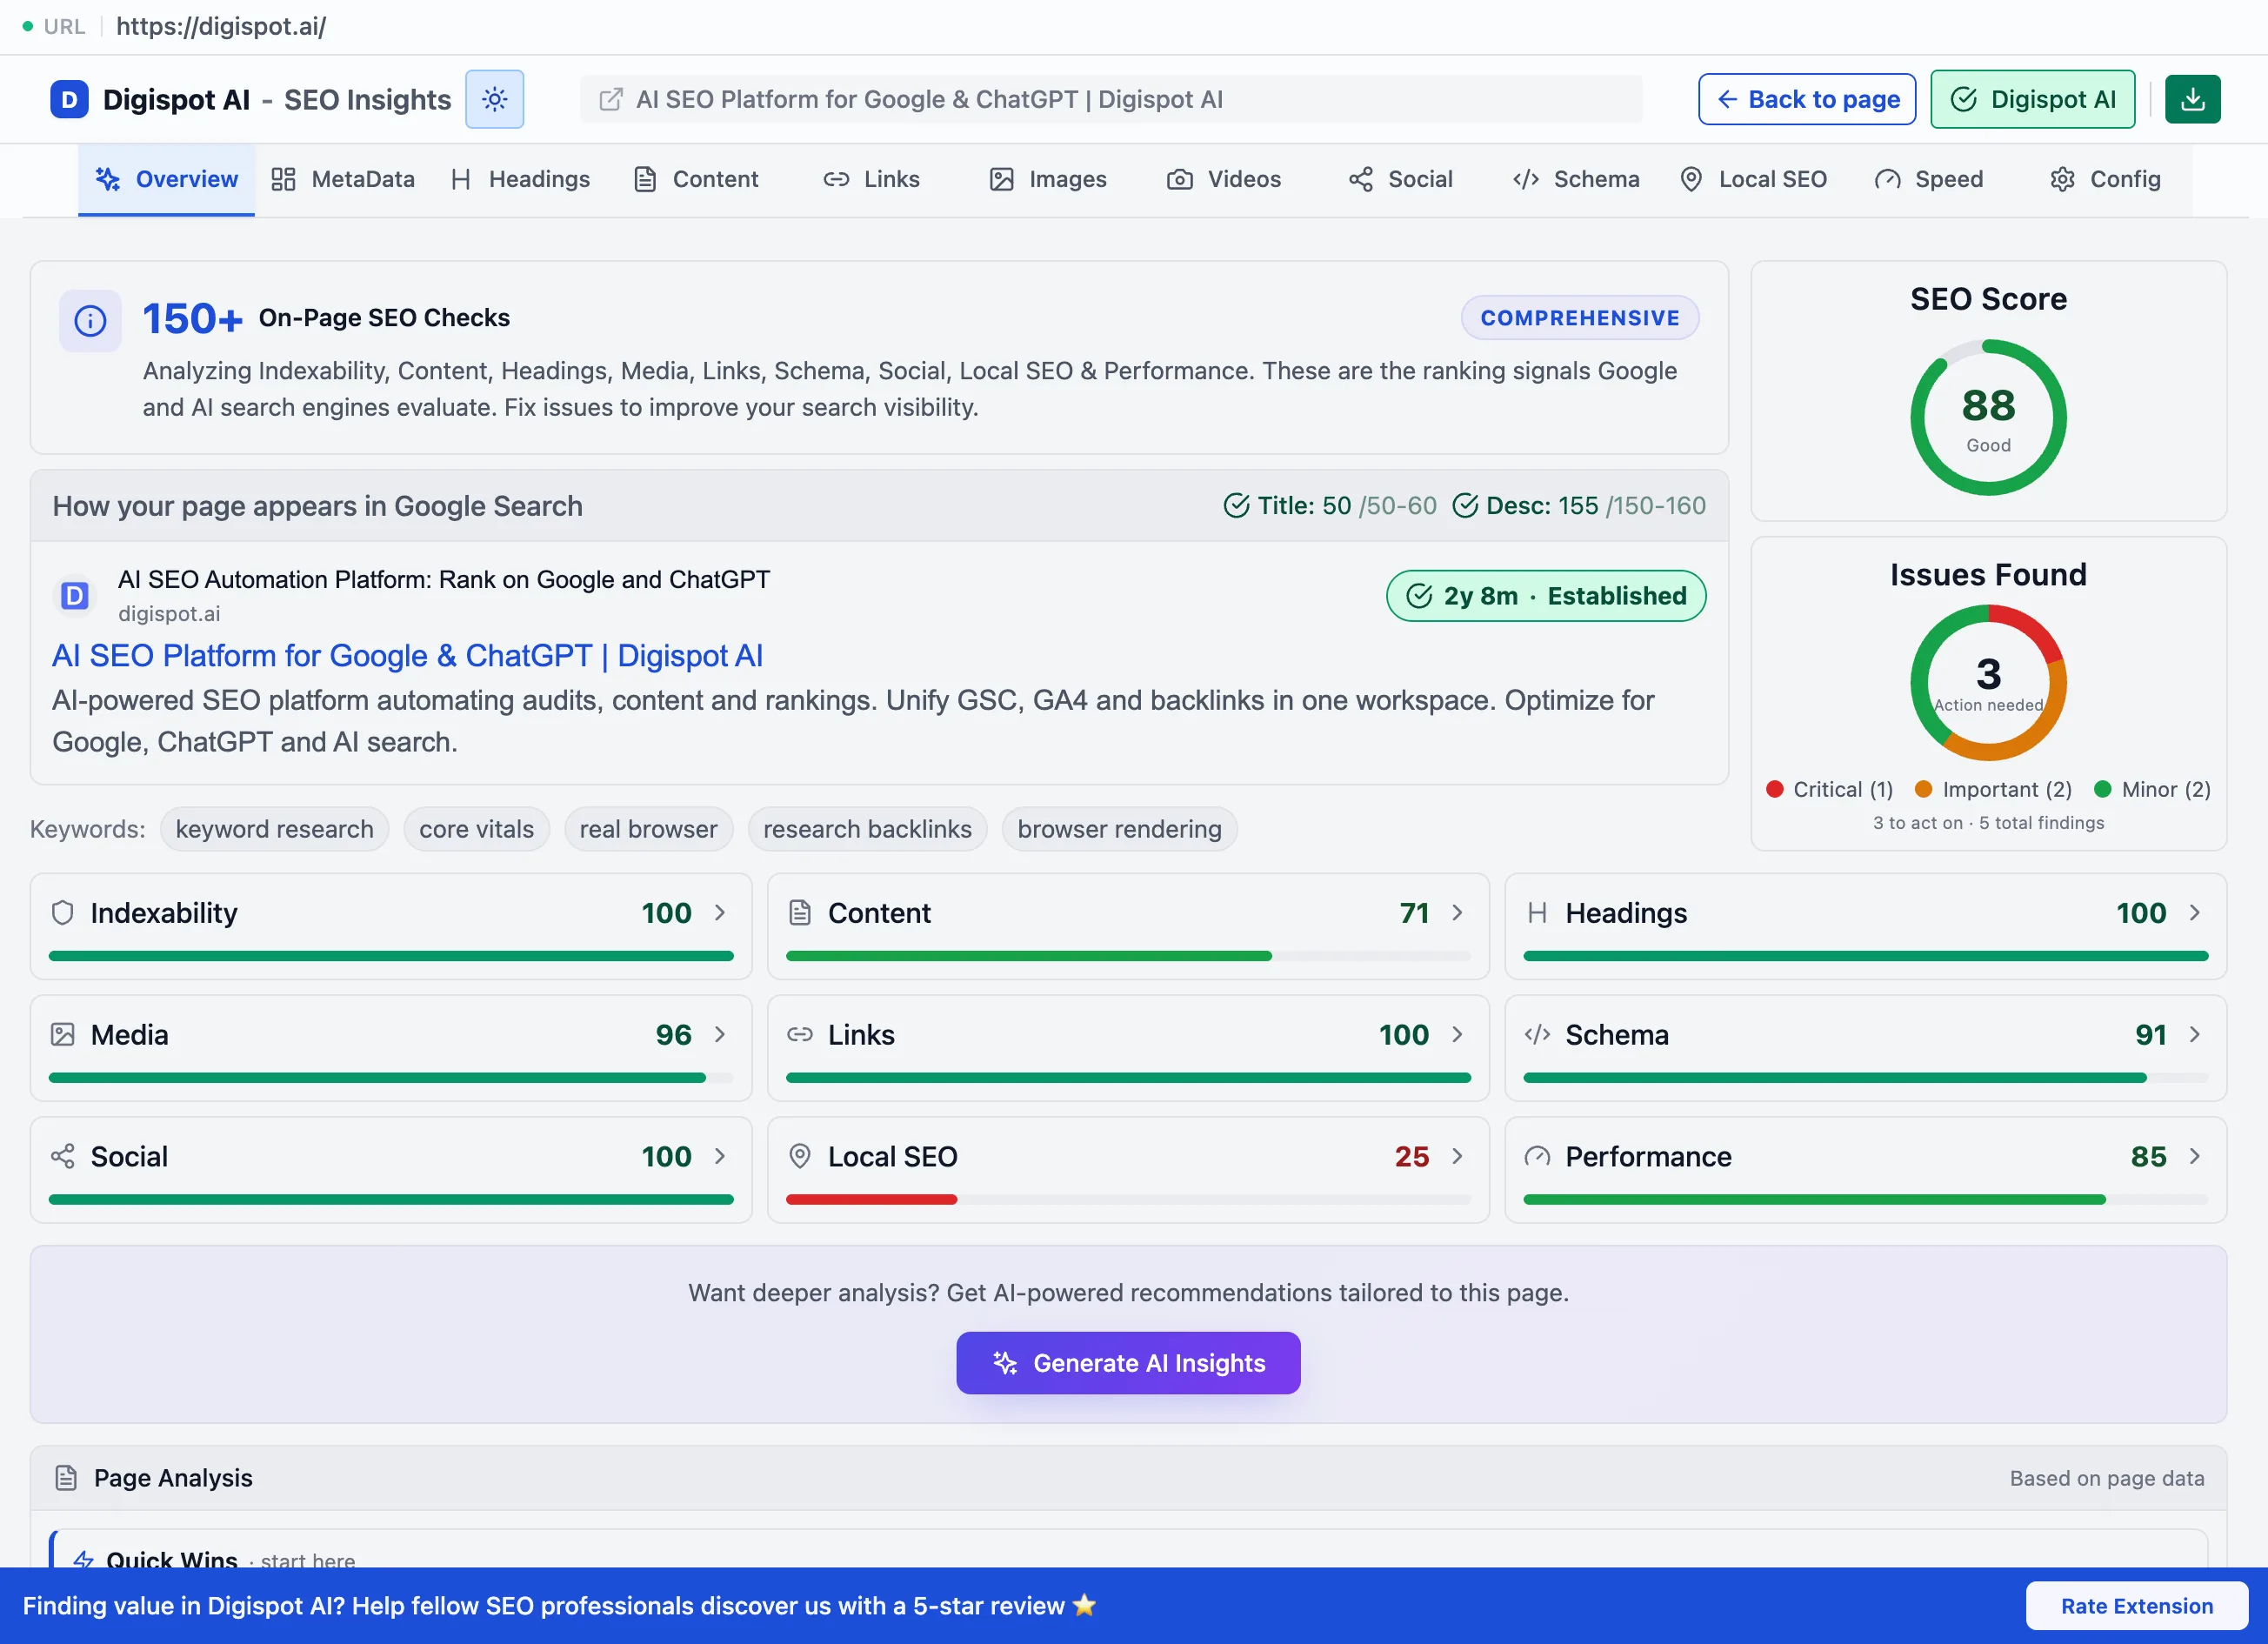Go to the Local SEO tab
The width and height of the screenshot is (2268, 1644).
tap(1753, 179)
